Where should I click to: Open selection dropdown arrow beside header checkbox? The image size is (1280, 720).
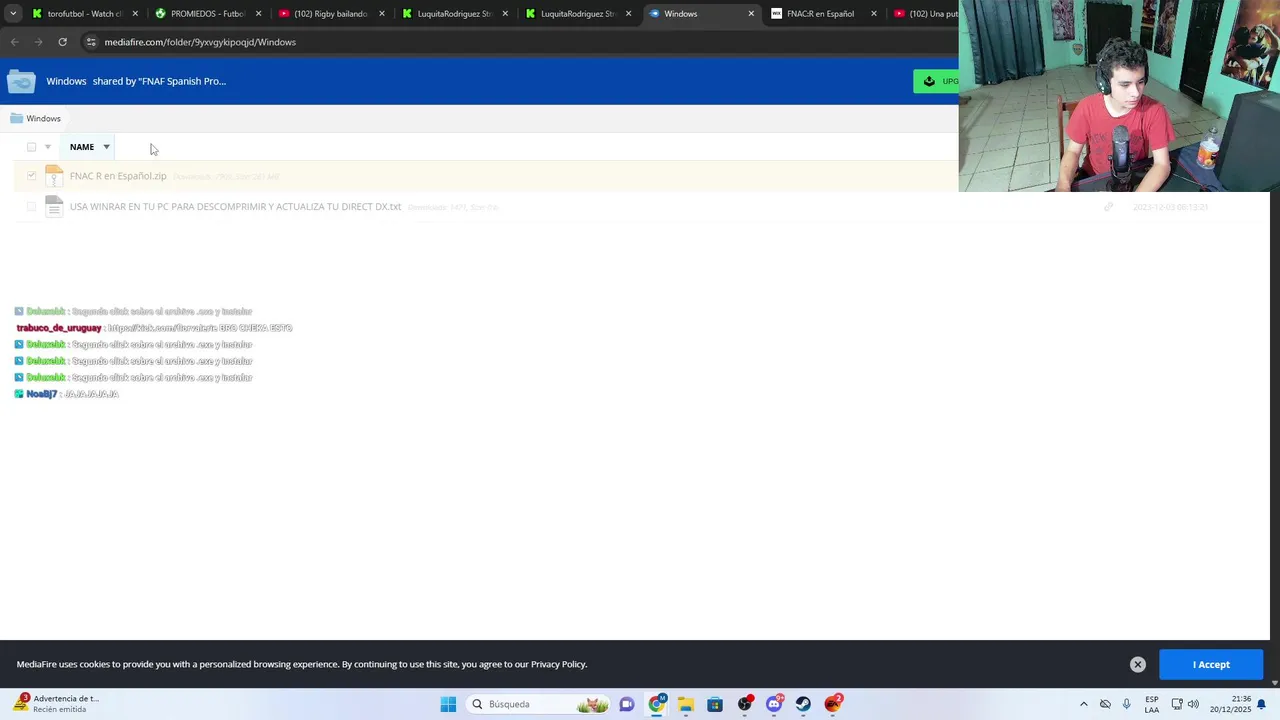(47, 147)
